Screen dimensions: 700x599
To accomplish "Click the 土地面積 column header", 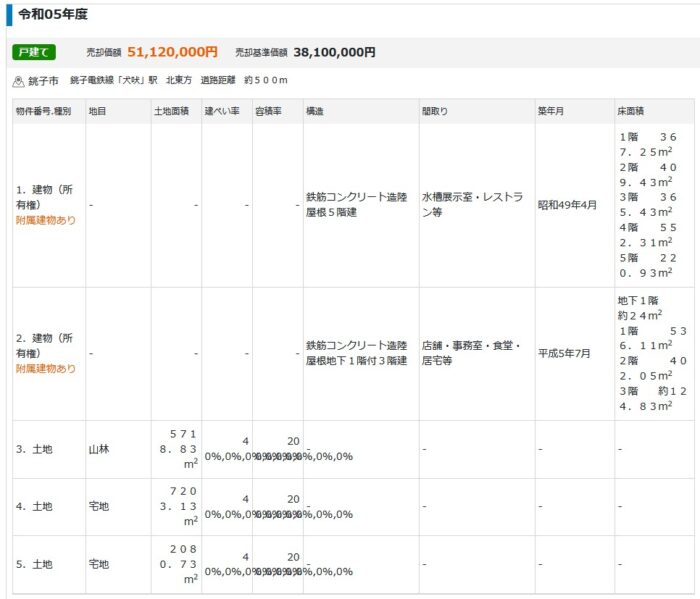I will coord(171,110).
